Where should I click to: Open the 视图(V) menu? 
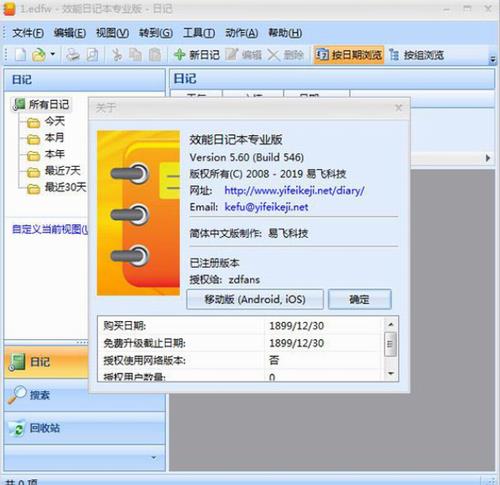coord(112,33)
